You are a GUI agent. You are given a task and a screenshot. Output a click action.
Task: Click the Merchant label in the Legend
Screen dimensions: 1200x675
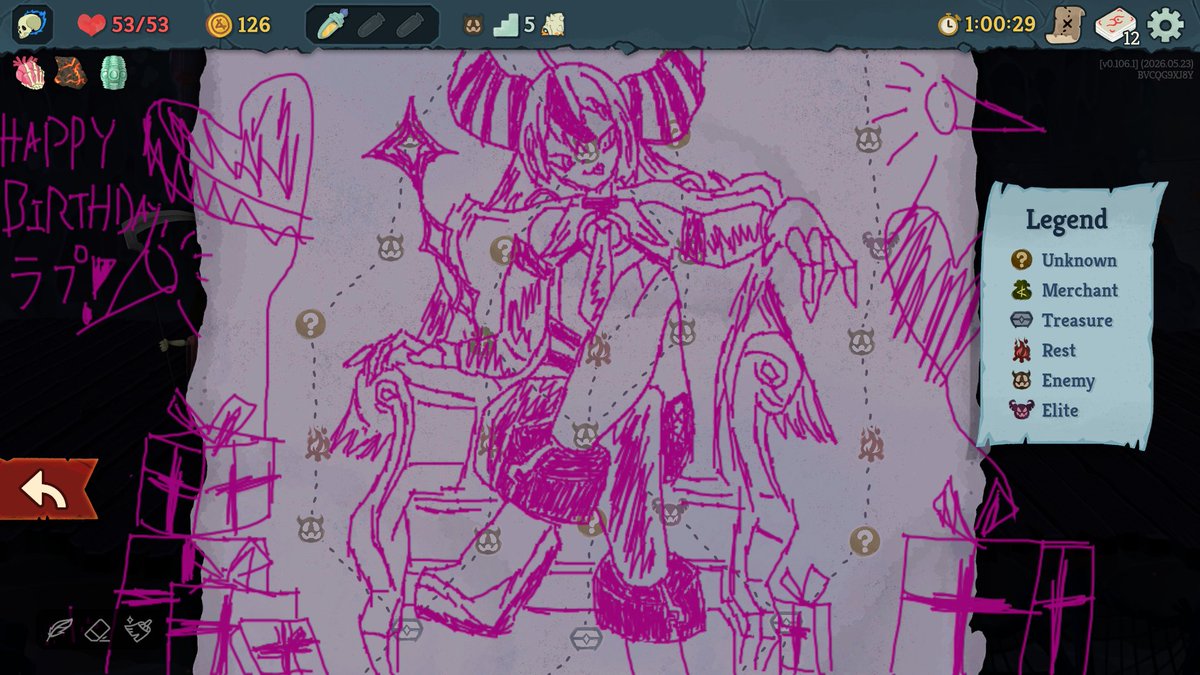1080,290
